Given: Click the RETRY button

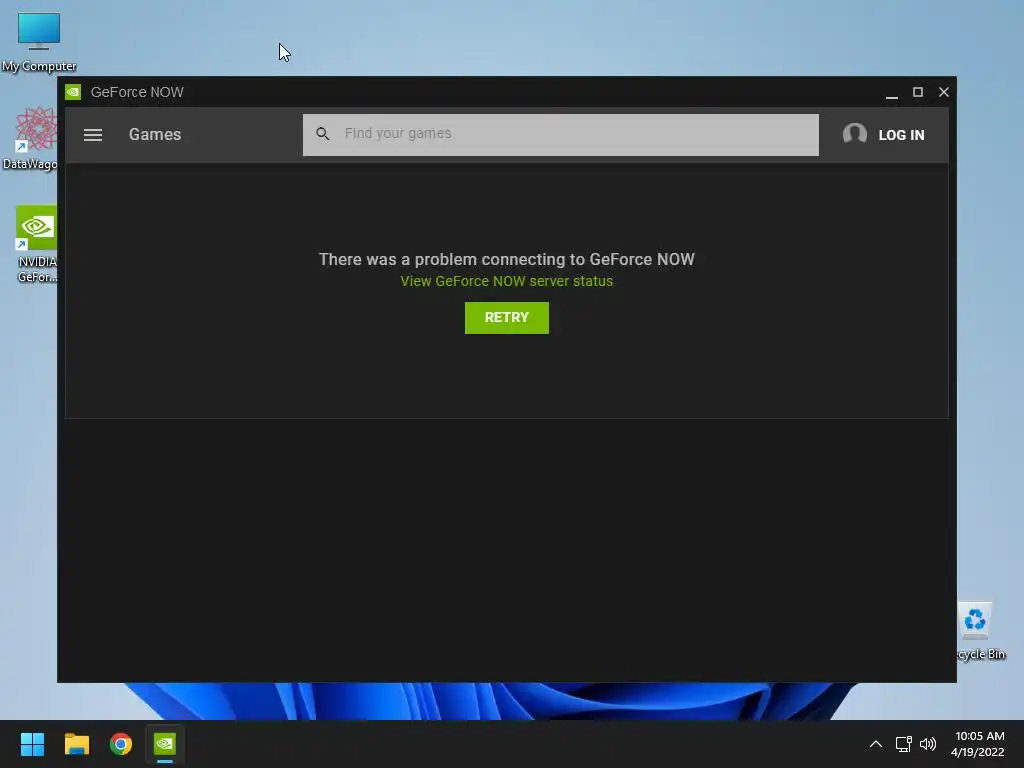Looking at the screenshot, I should [507, 317].
